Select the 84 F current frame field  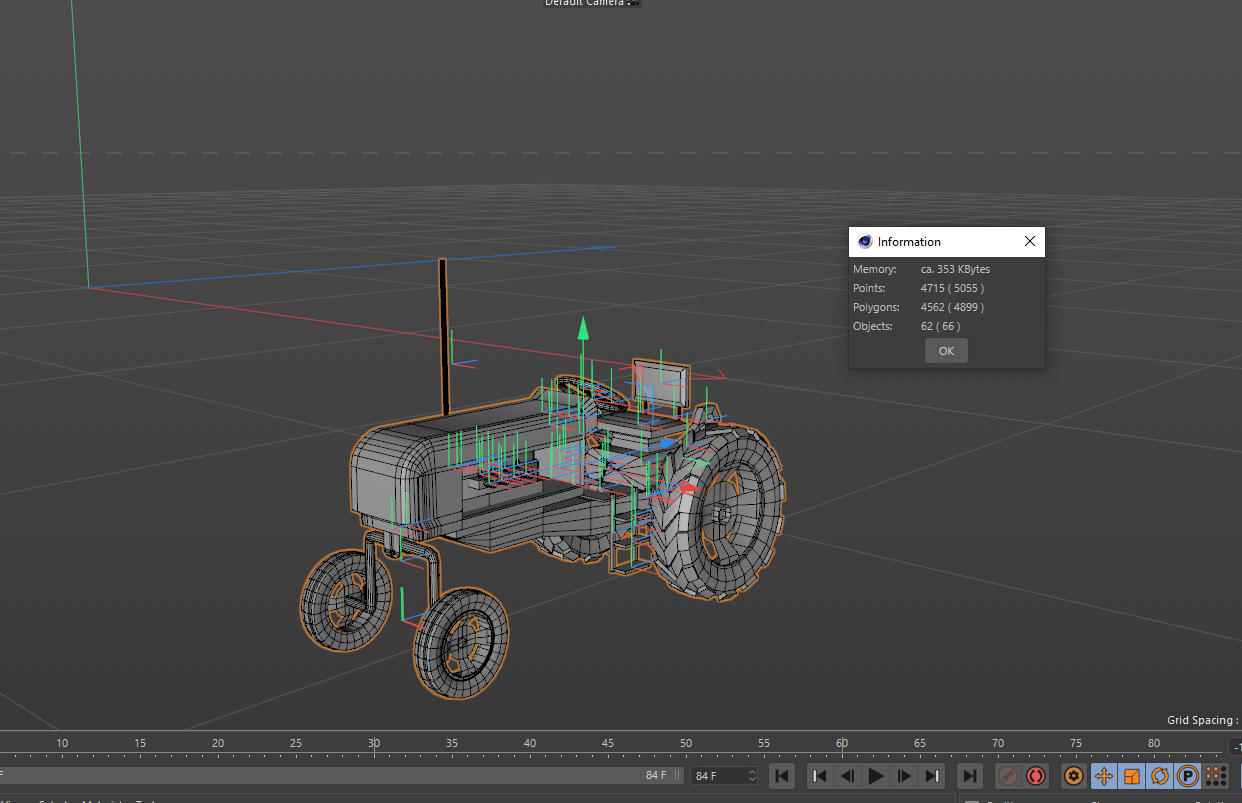[716, 775]
